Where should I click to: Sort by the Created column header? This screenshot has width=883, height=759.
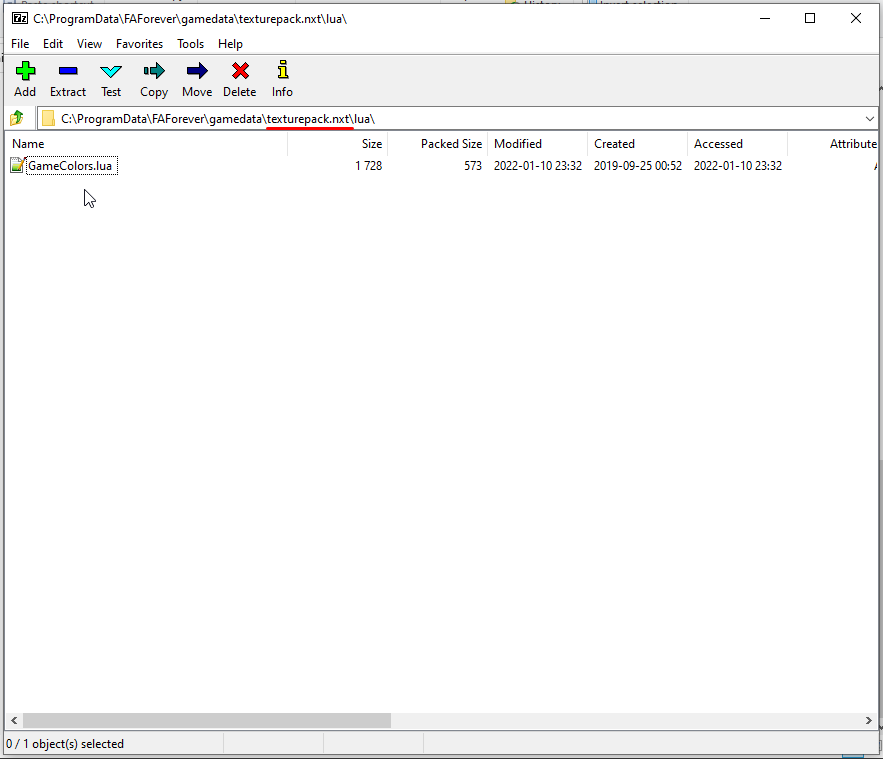[637, 144]
